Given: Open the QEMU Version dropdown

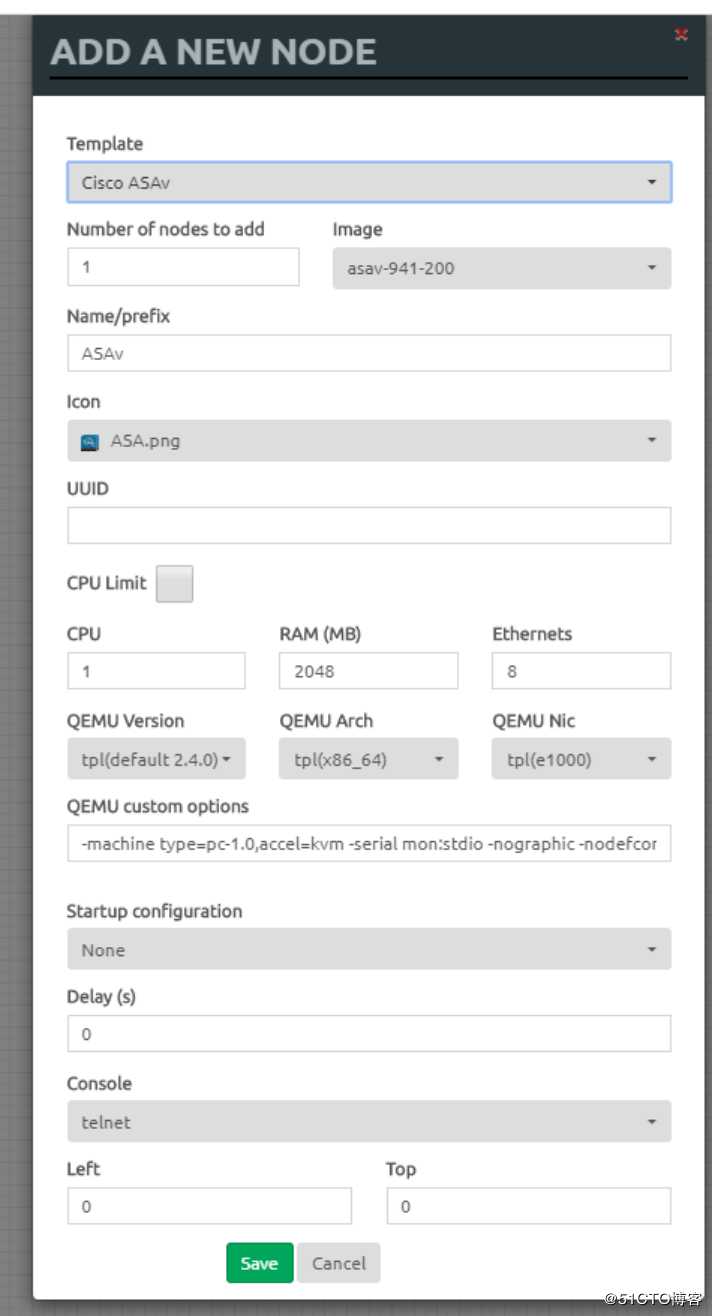Looking at the screenshot, I should (156, 759).
